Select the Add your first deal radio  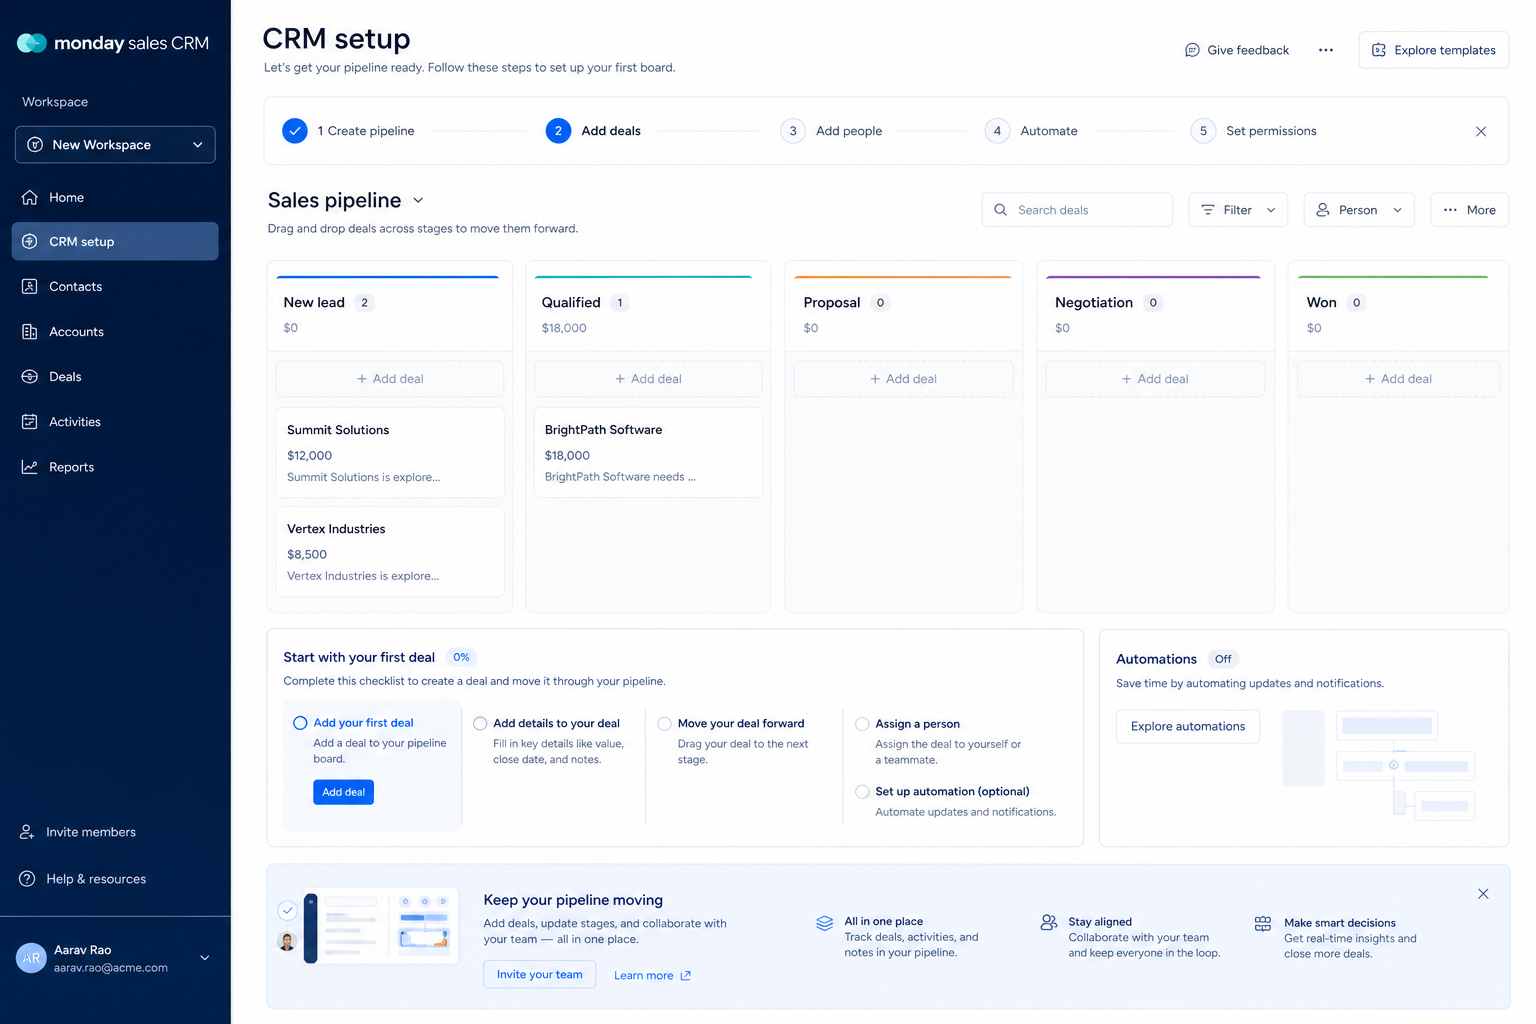pos(300,722)
